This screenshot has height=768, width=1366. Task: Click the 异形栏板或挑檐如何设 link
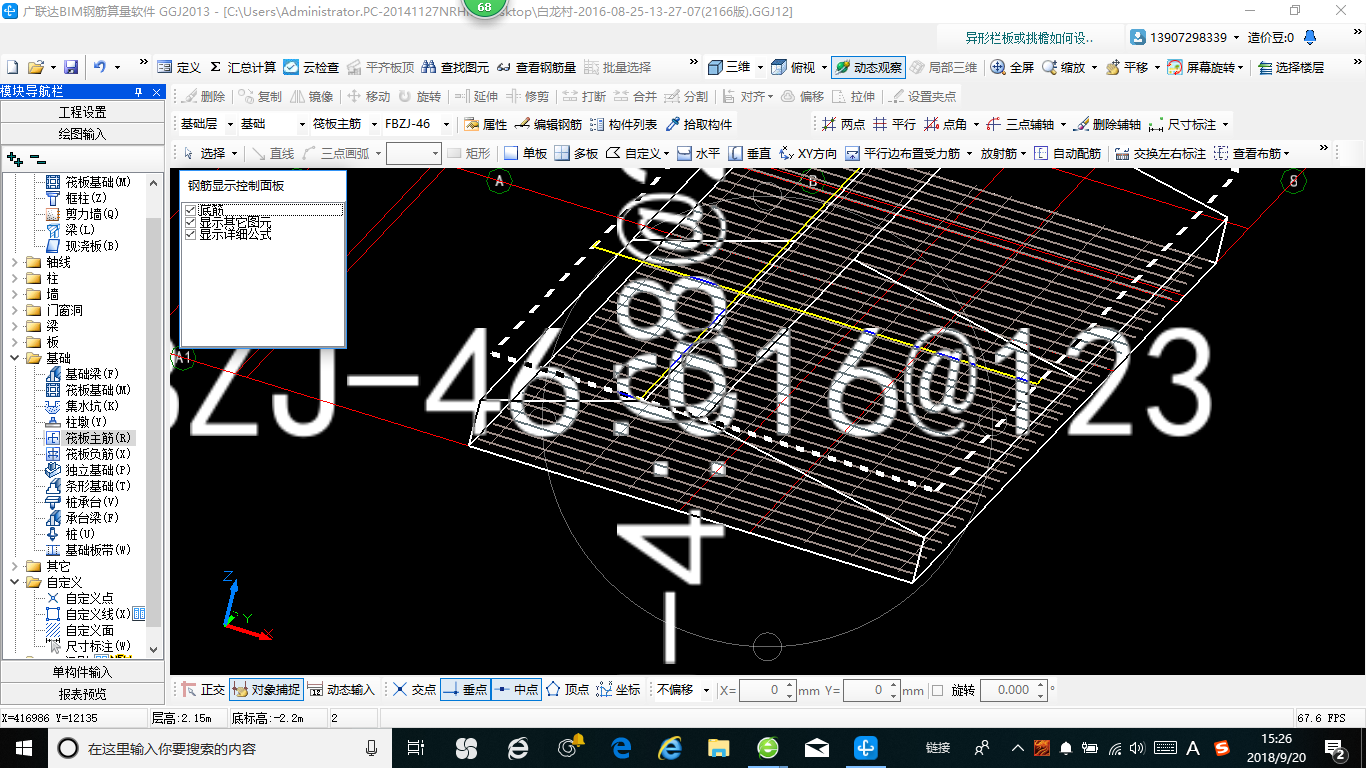[x=1028, y=37]
